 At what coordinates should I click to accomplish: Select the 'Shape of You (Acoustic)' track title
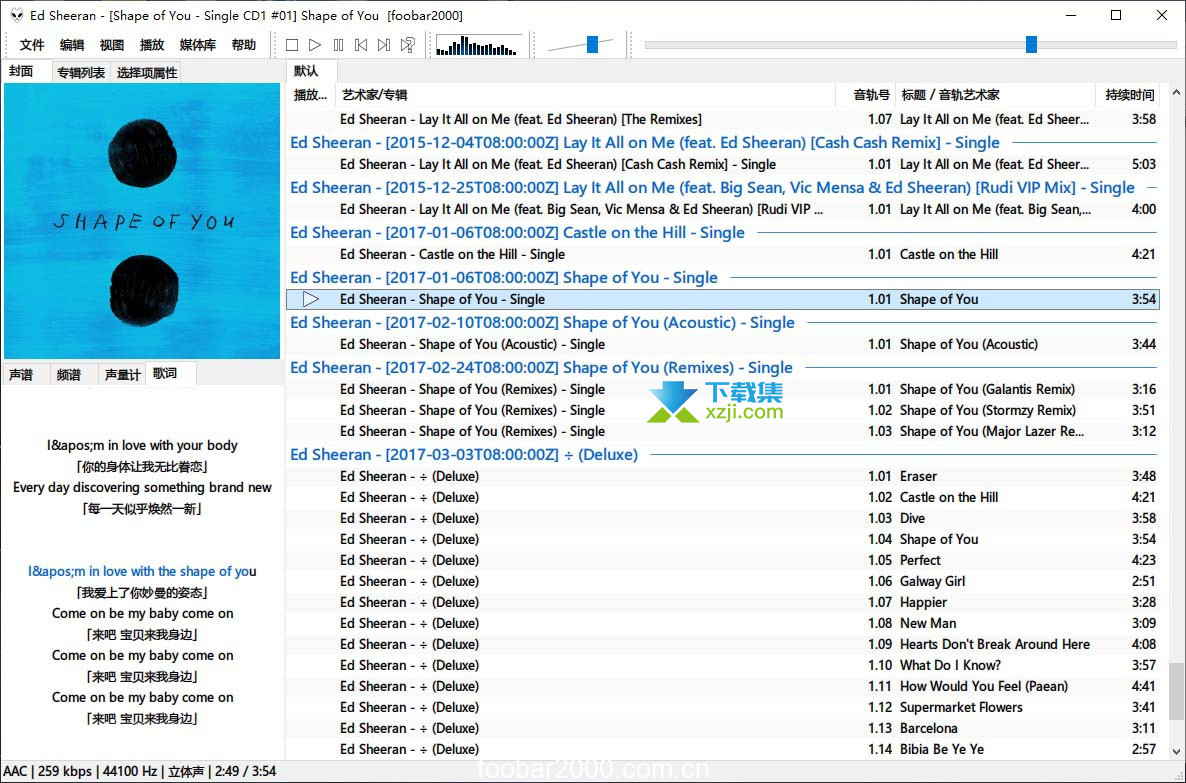point(969,344)
